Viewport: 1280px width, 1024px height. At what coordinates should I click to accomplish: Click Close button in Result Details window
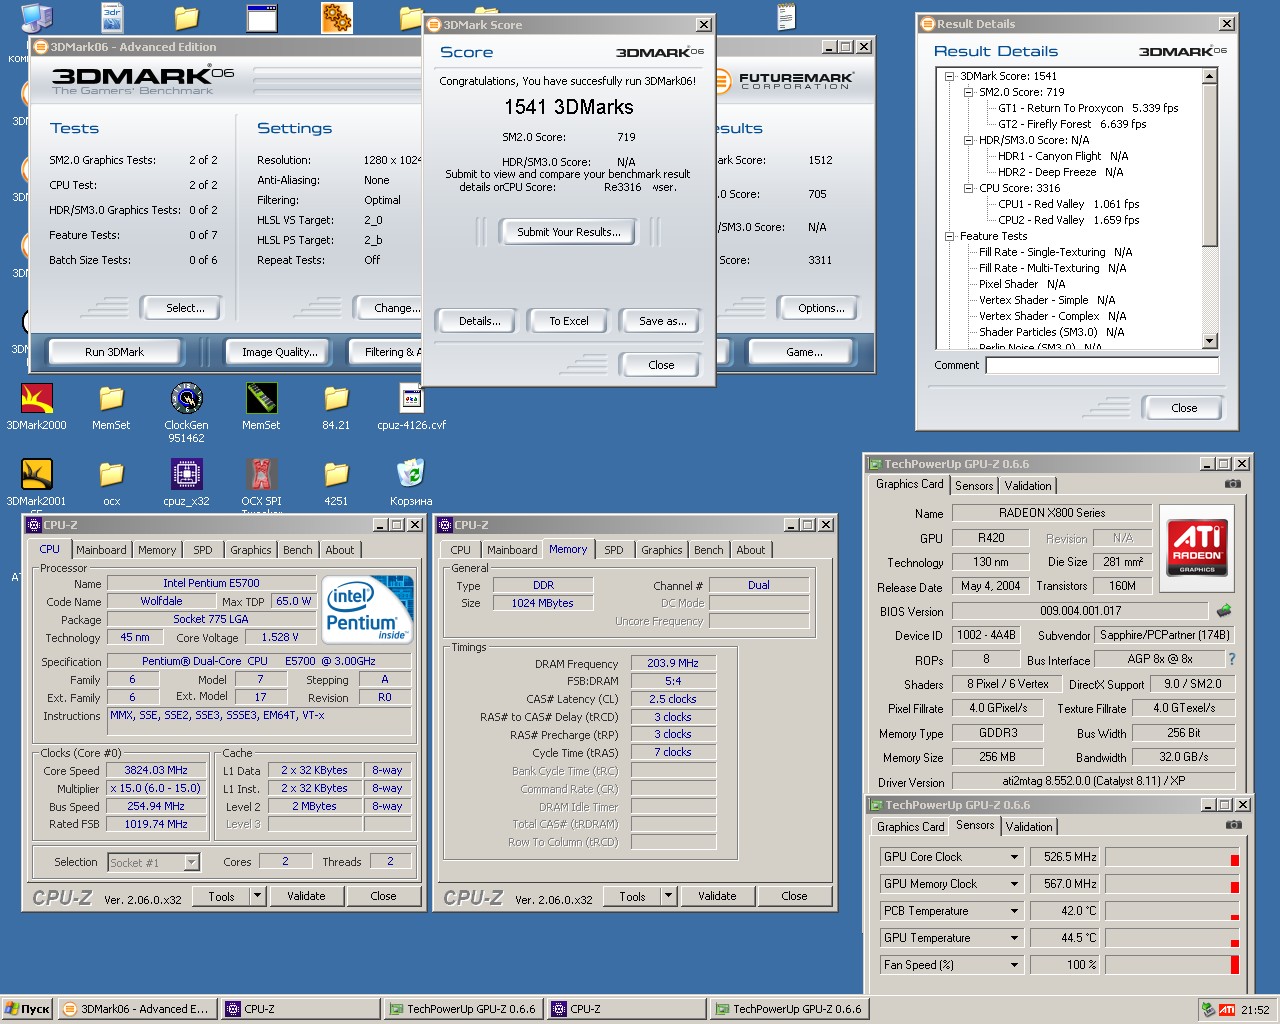[1184, 408]
